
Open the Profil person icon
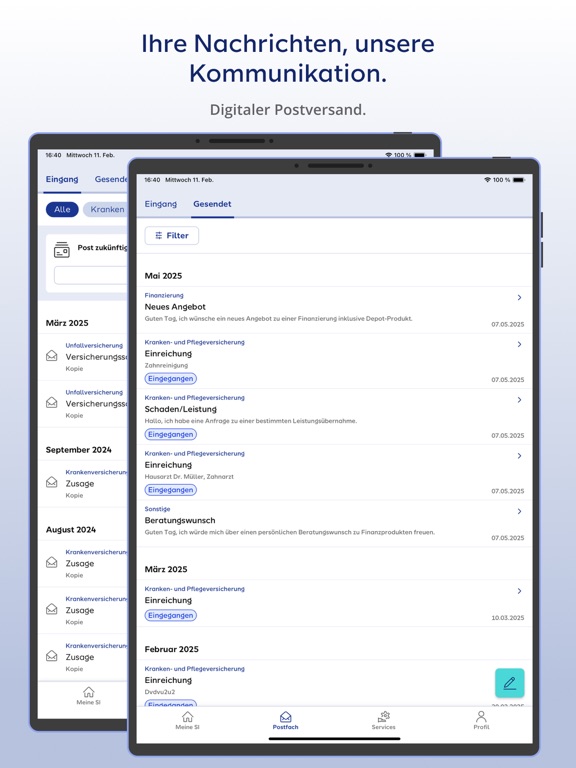[x=481, y=717]
